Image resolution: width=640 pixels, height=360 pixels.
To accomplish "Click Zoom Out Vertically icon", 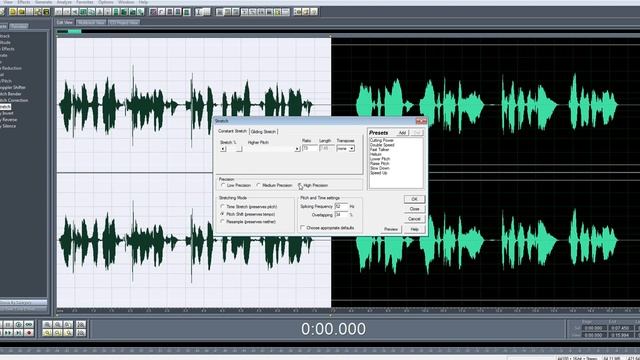I will 81,333.
